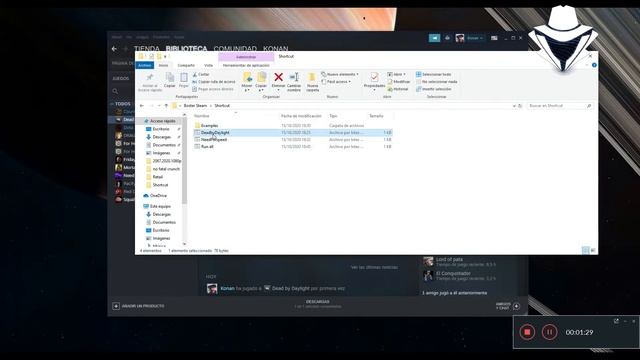Sort by Fecha de modificación header
The height and width of the screenshot is (360, 640).
coord(302,116)
